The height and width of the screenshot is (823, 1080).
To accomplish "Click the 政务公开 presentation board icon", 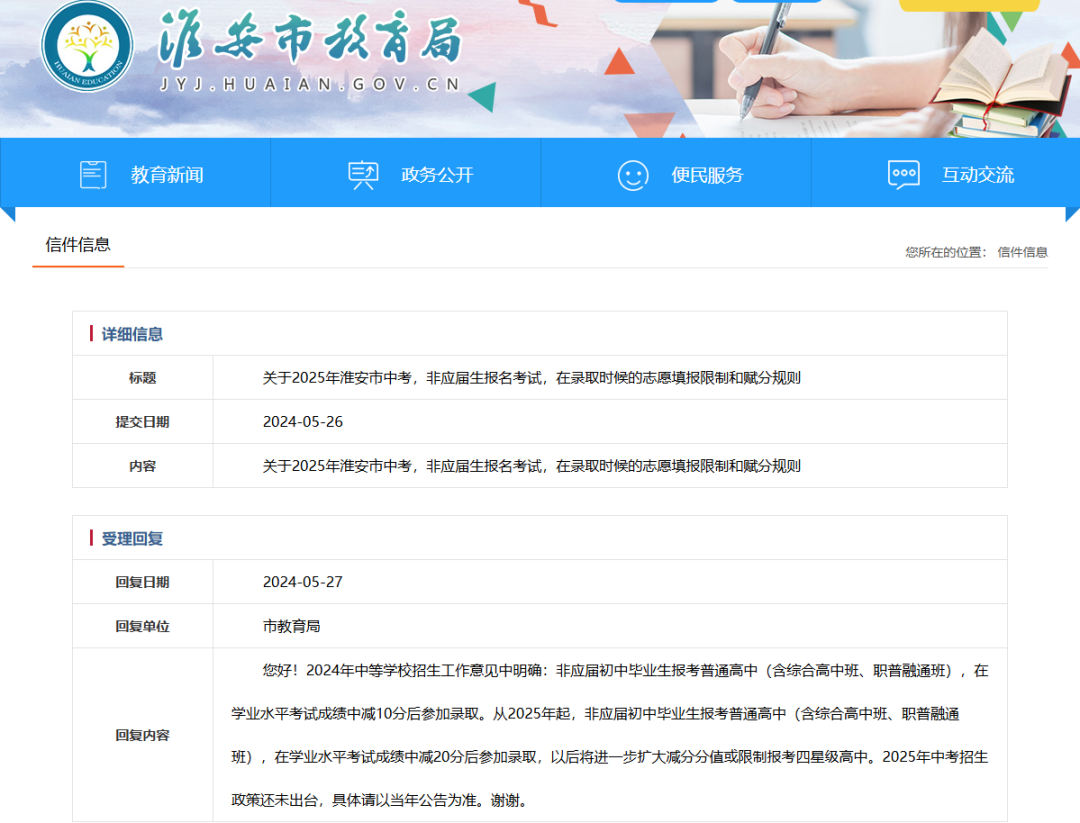I will [x=363, y=173].
